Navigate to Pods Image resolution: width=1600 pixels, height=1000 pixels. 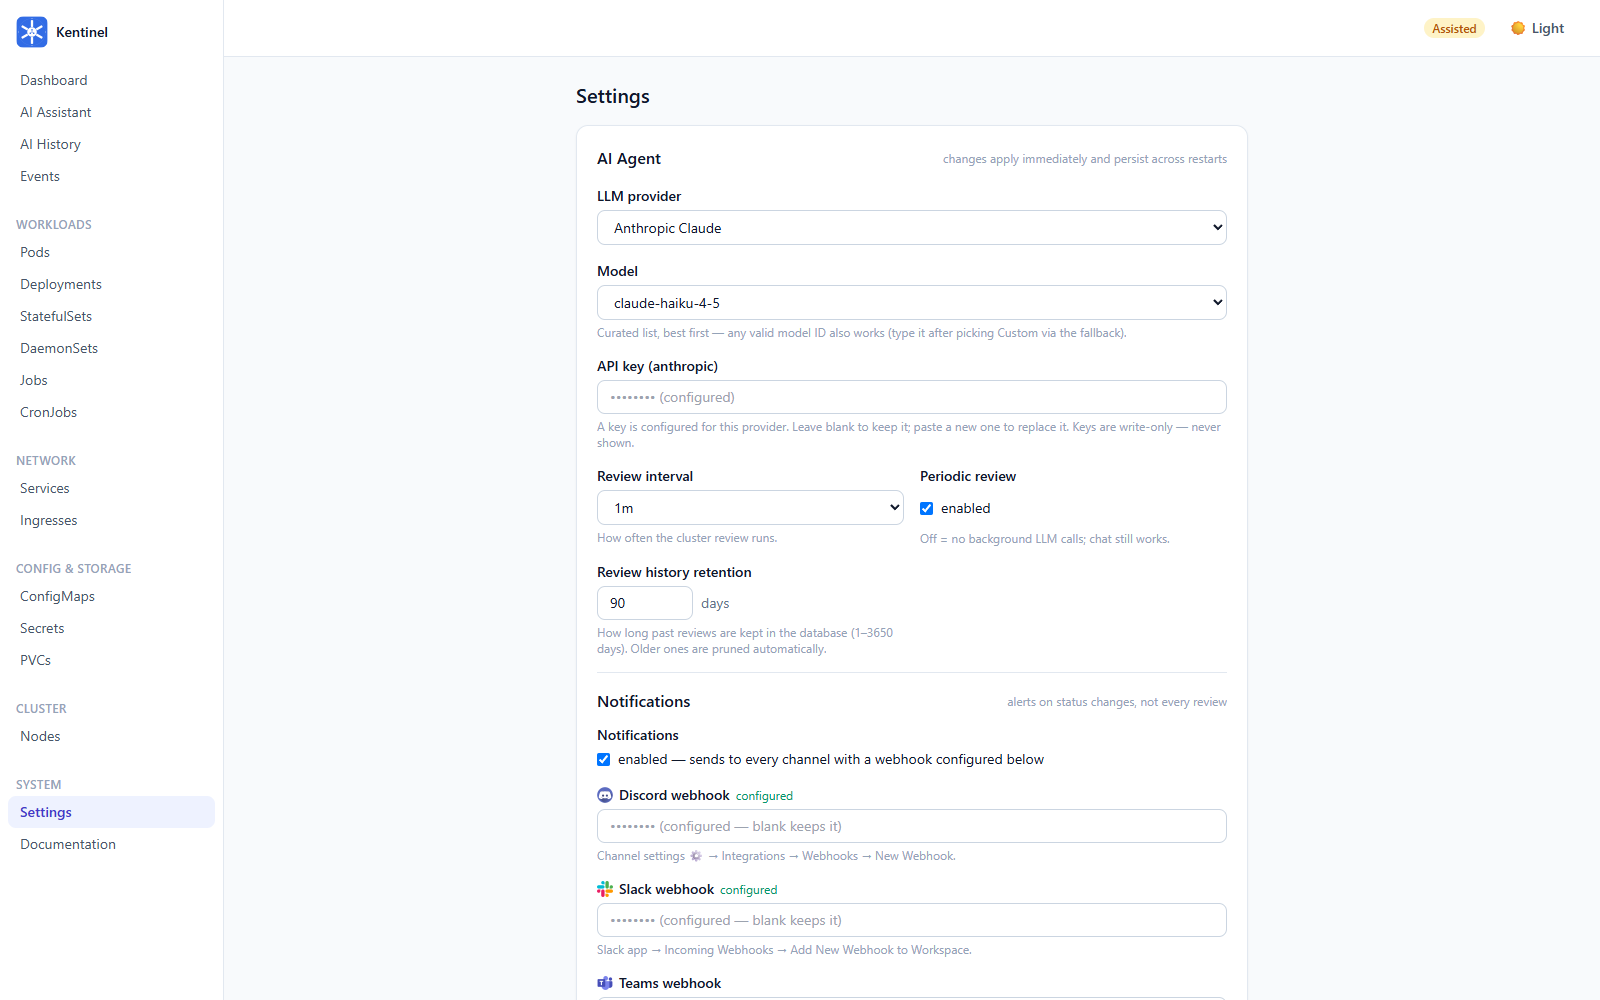click(111, 252)
